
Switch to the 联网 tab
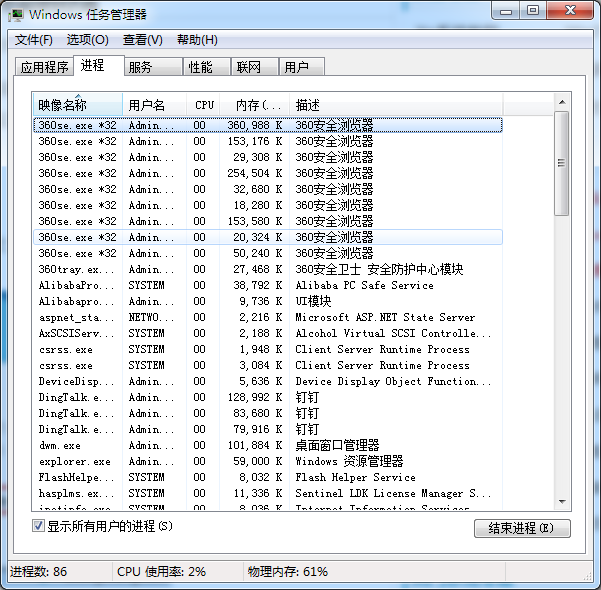[x=255, y=67]
